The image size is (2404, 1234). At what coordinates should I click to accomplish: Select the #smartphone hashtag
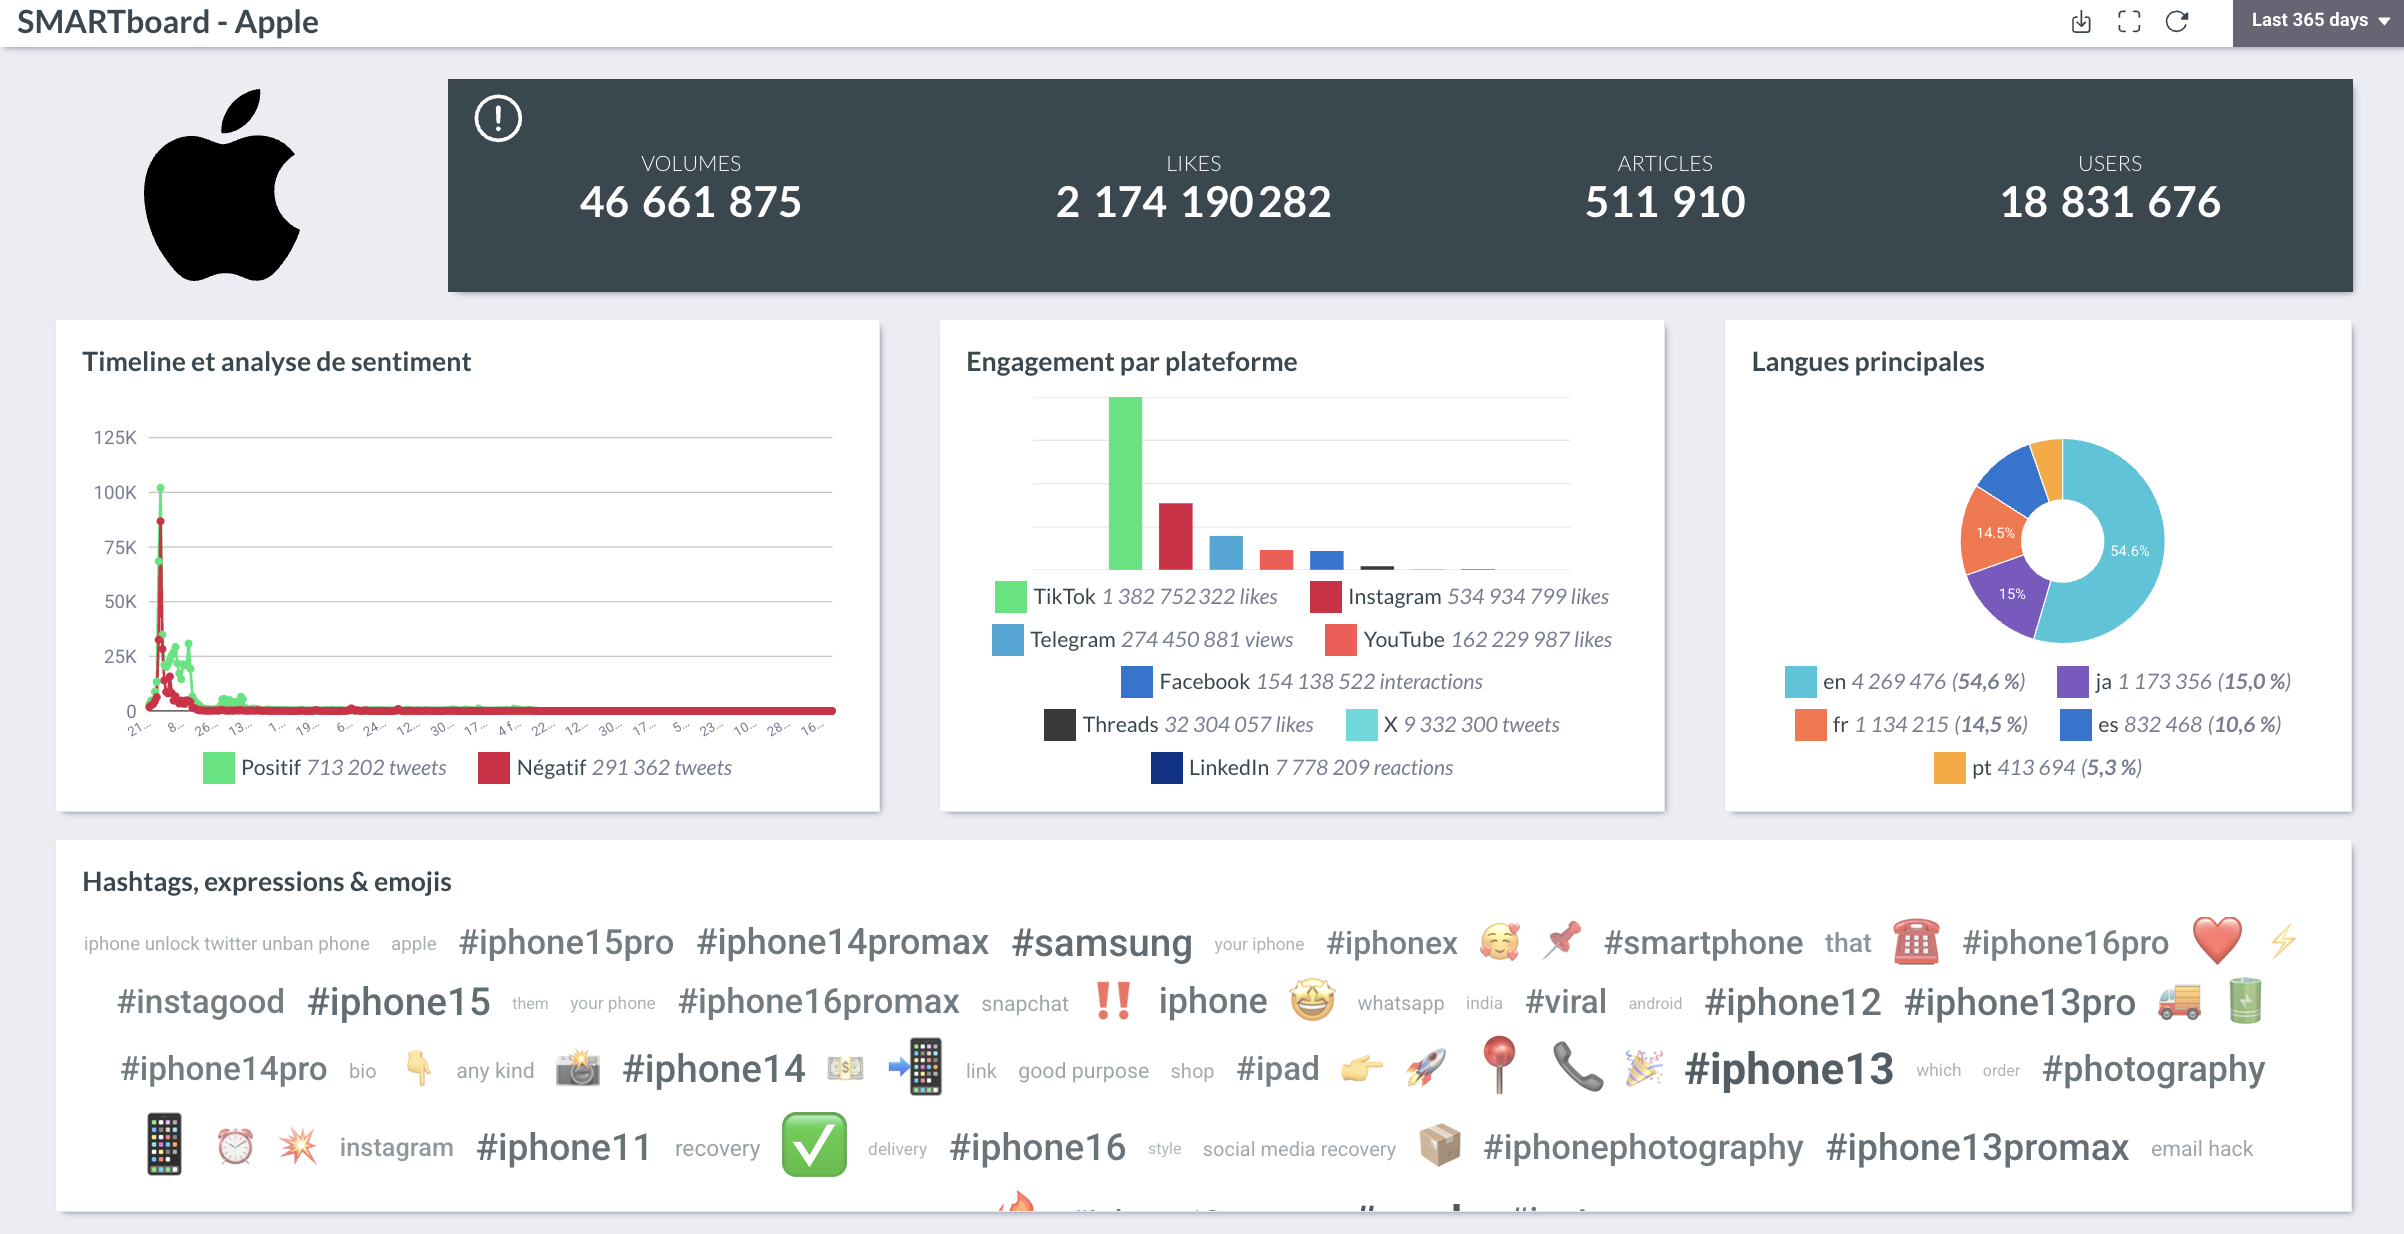pyautogui.click(x=1703, y=943)
